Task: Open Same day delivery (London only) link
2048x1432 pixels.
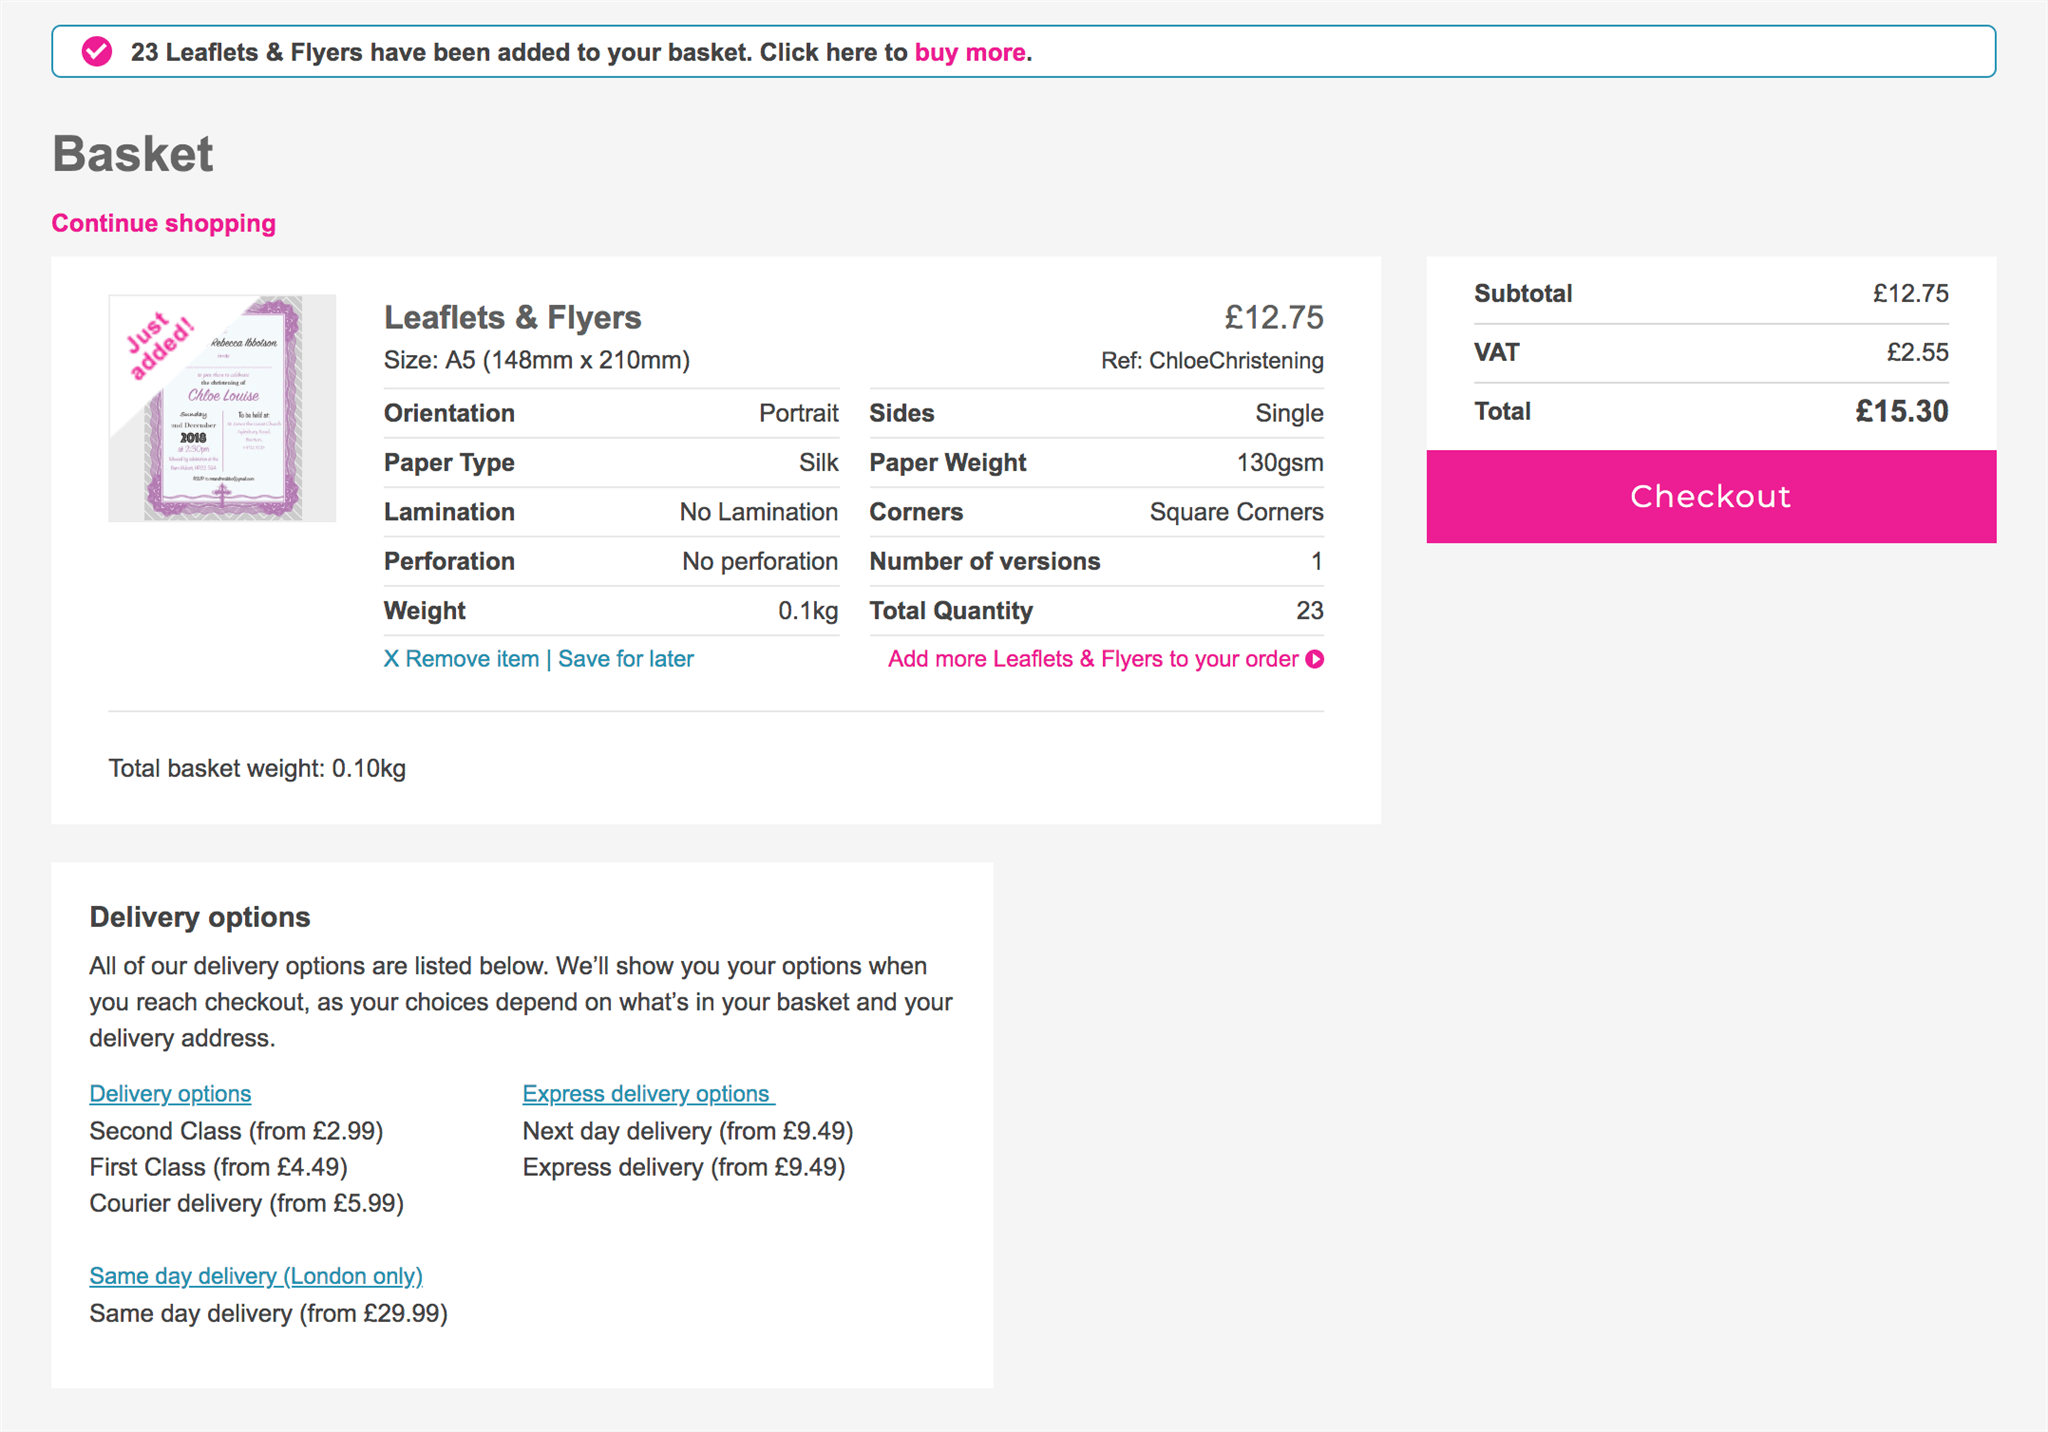Action: (x=256, y=1276)
